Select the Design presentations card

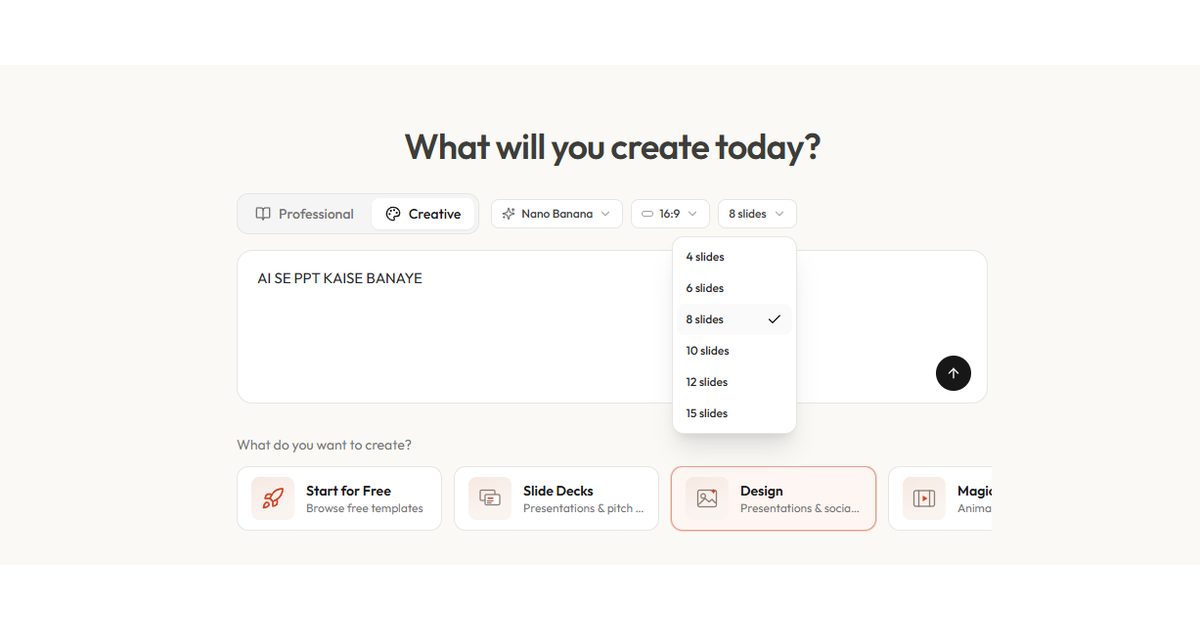[x=773, y=498]
